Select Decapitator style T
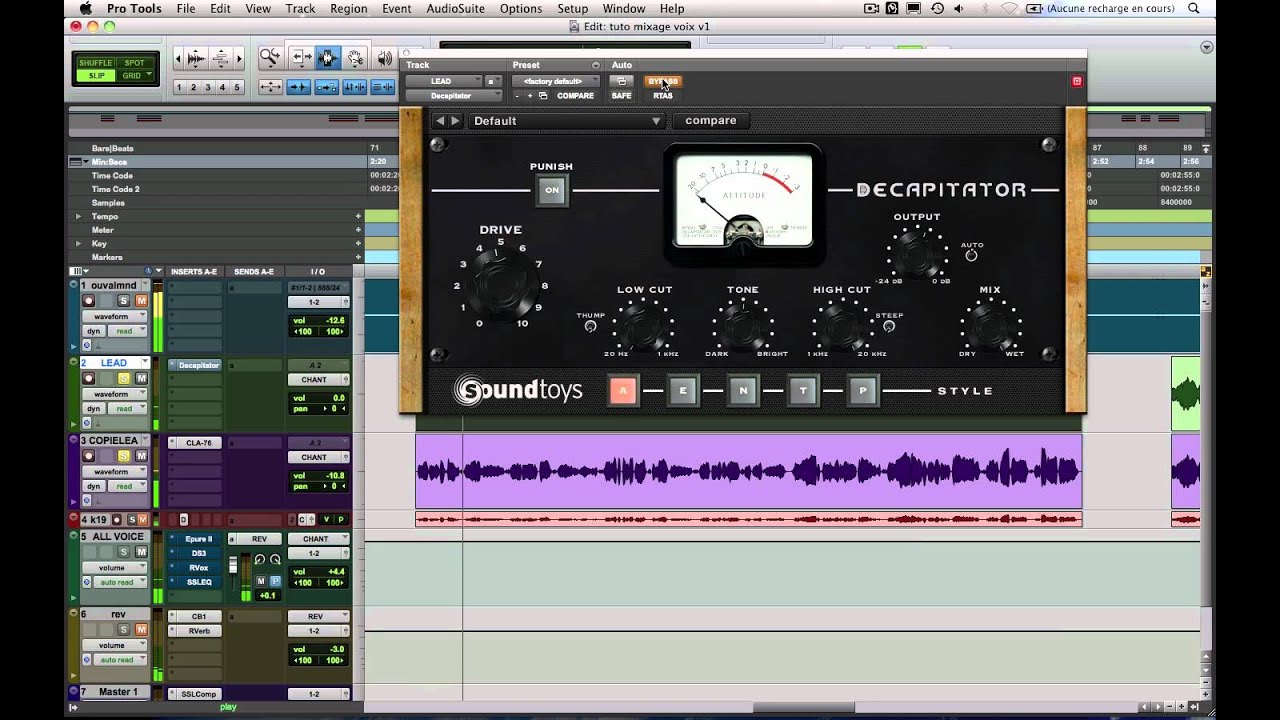 click(803, 391)
